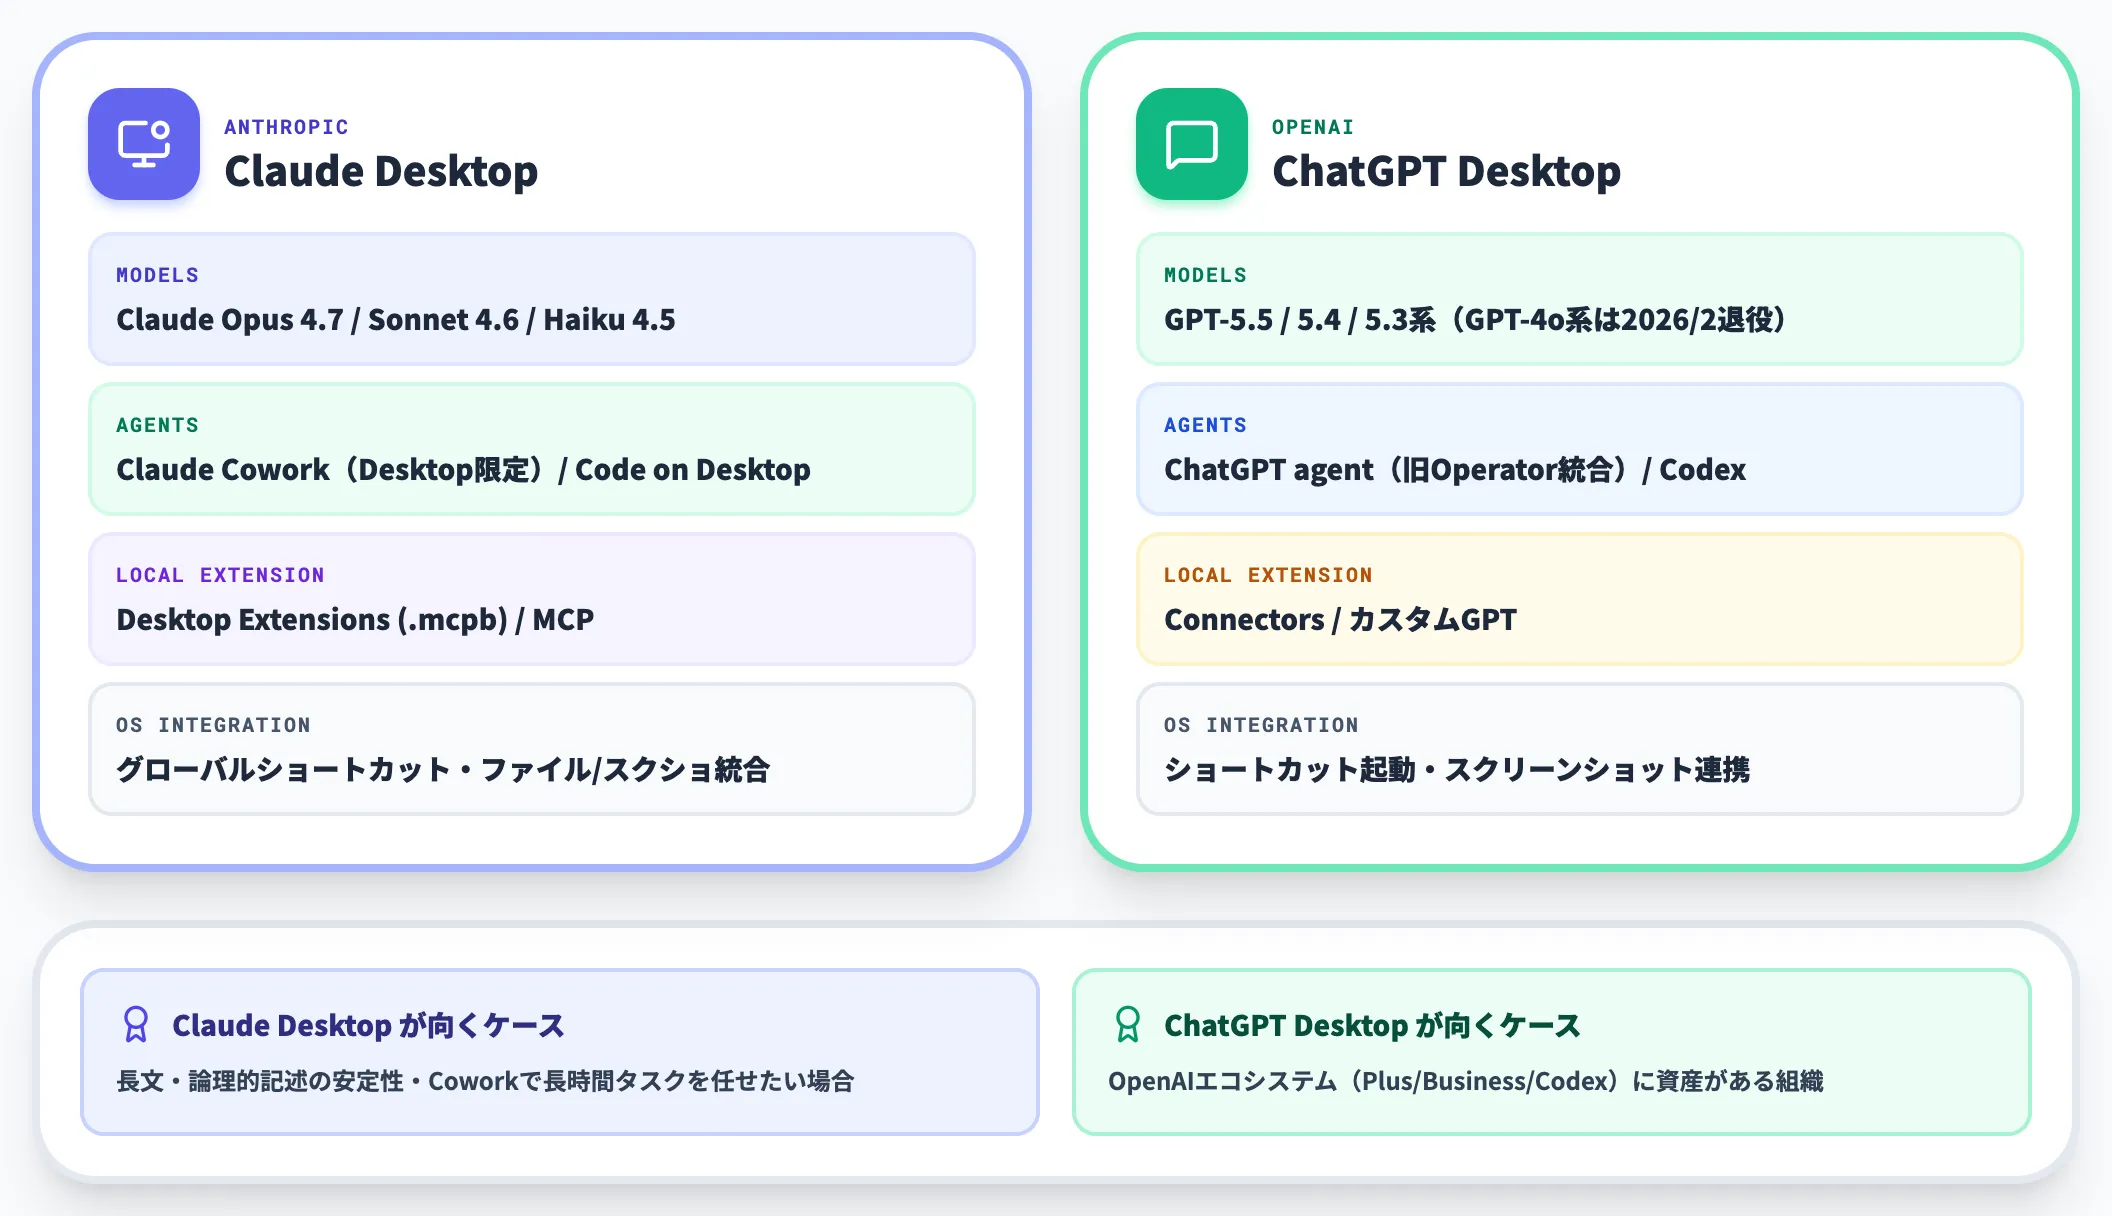Image resolution: width=2112 pixels, height=1216 pixels.
Task: Click the 'Claude Desktop が向くケース' title
Action: pyautogui.click(x=368, y=1026)
